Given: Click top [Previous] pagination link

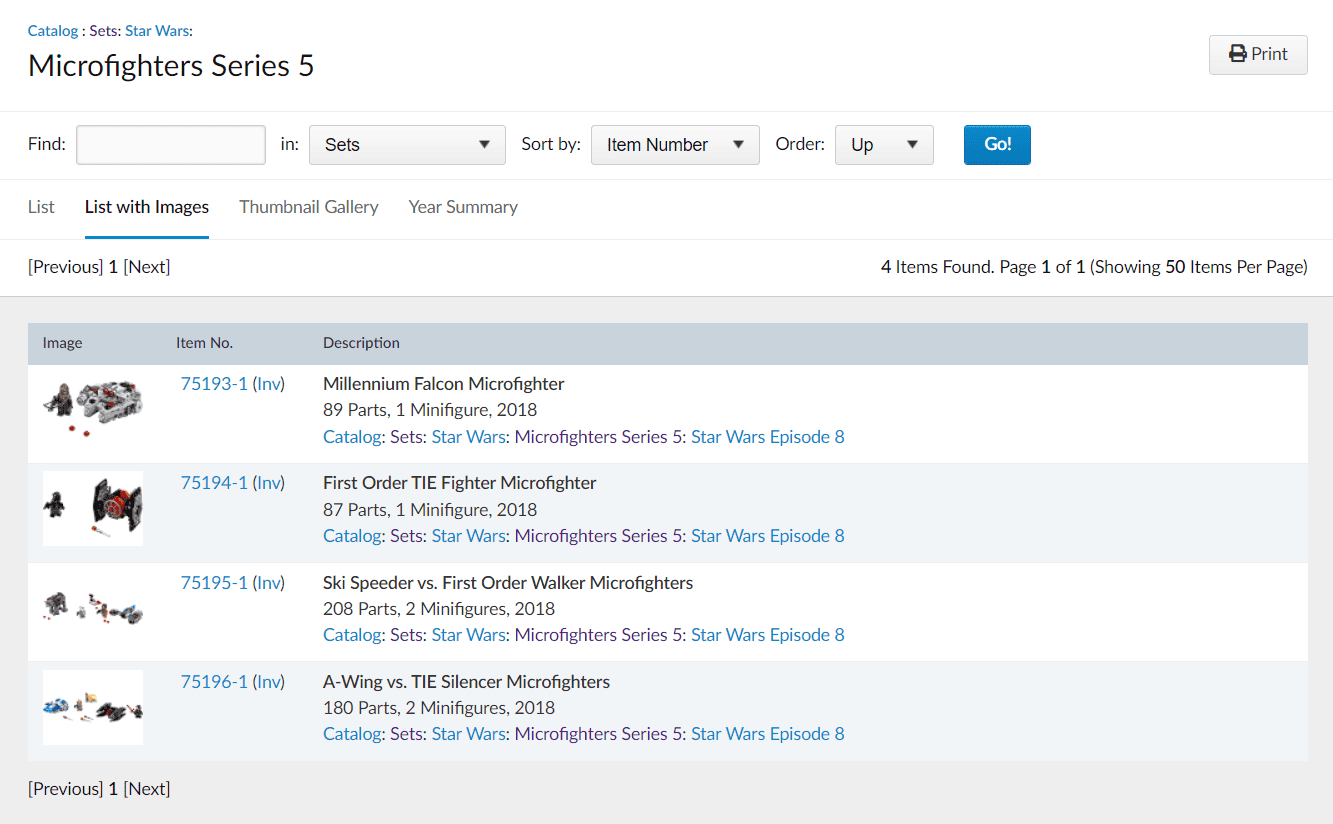Looking at the screenshot, I should (66, 267).
